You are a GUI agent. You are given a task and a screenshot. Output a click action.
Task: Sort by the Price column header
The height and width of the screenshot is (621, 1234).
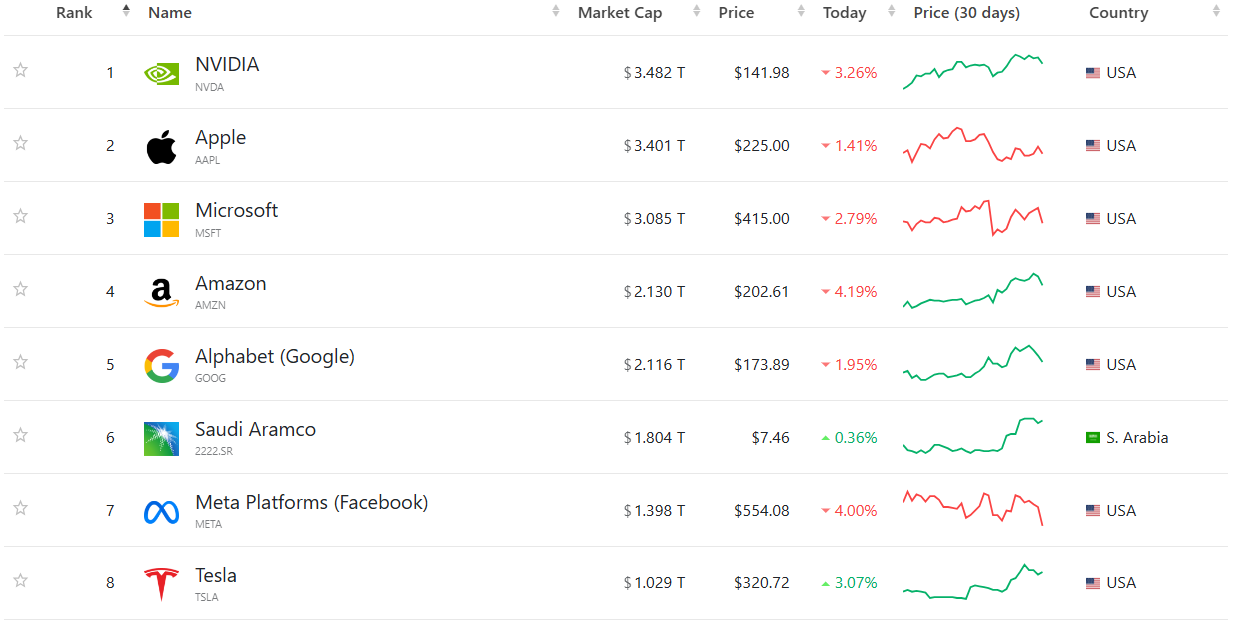click(x=737, y=13)
